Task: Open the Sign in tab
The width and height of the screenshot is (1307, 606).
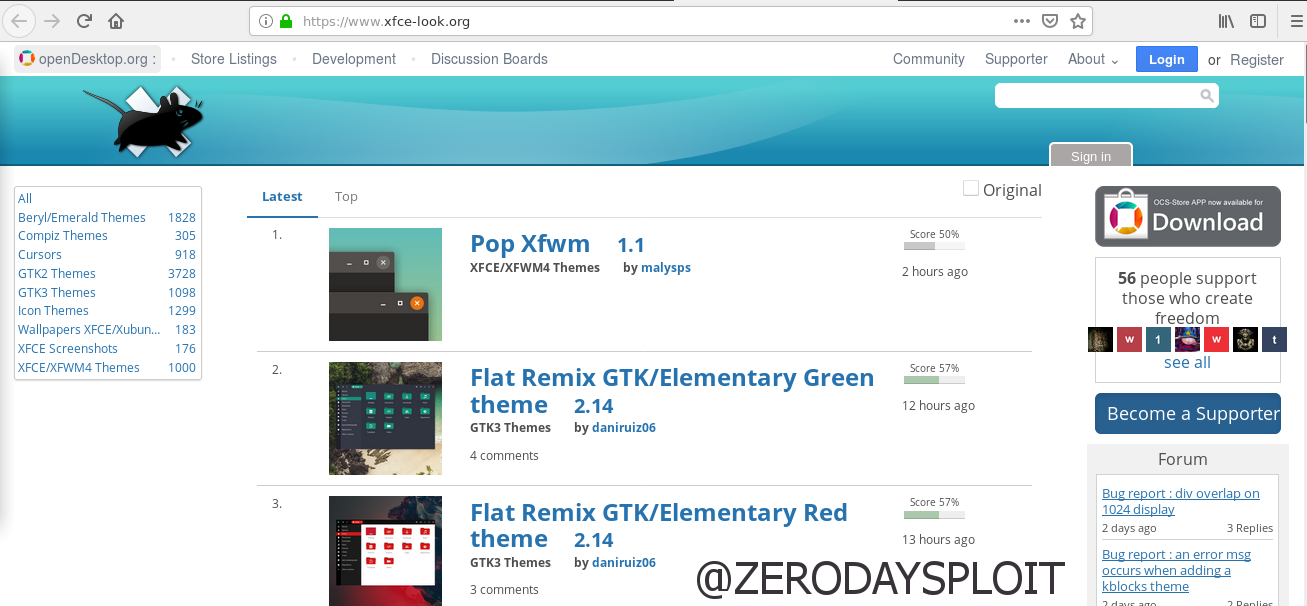Action: coord(1091,155)
